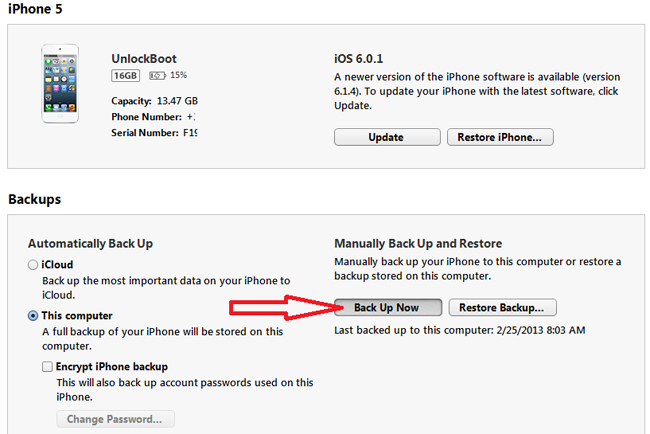
Task: Click the Restore Backup... button
Action: click(502, 308)
